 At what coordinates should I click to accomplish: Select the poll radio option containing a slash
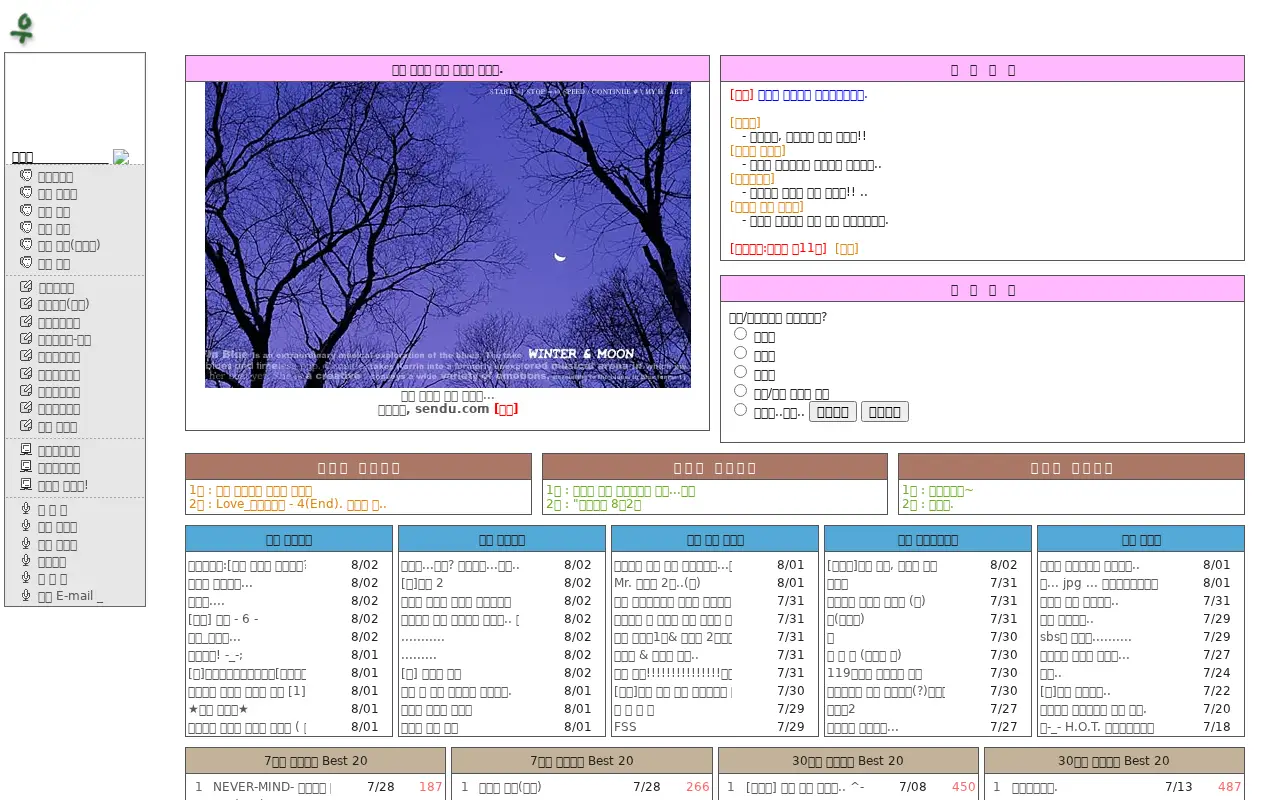[x=740, y=390]
